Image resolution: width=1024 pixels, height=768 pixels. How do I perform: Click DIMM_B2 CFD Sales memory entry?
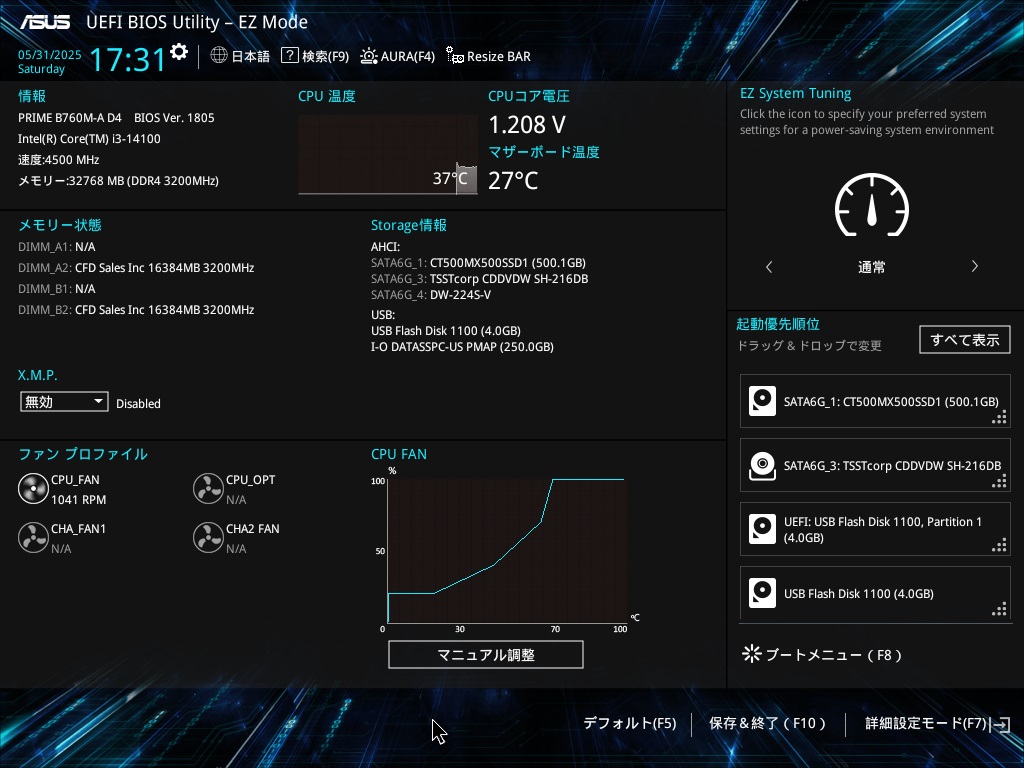tap(136, 310)
